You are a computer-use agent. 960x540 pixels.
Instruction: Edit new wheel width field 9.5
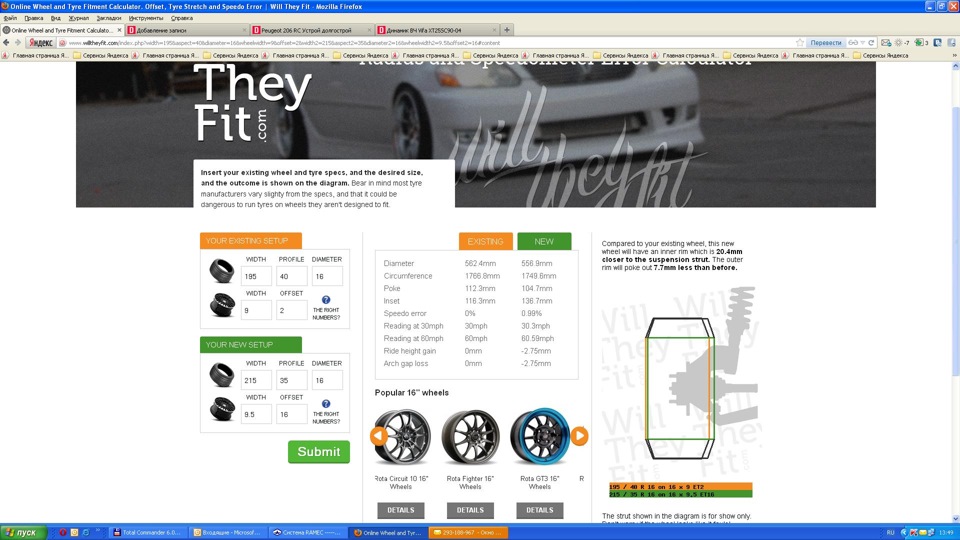pyautogui.click(x=256, y=414)
